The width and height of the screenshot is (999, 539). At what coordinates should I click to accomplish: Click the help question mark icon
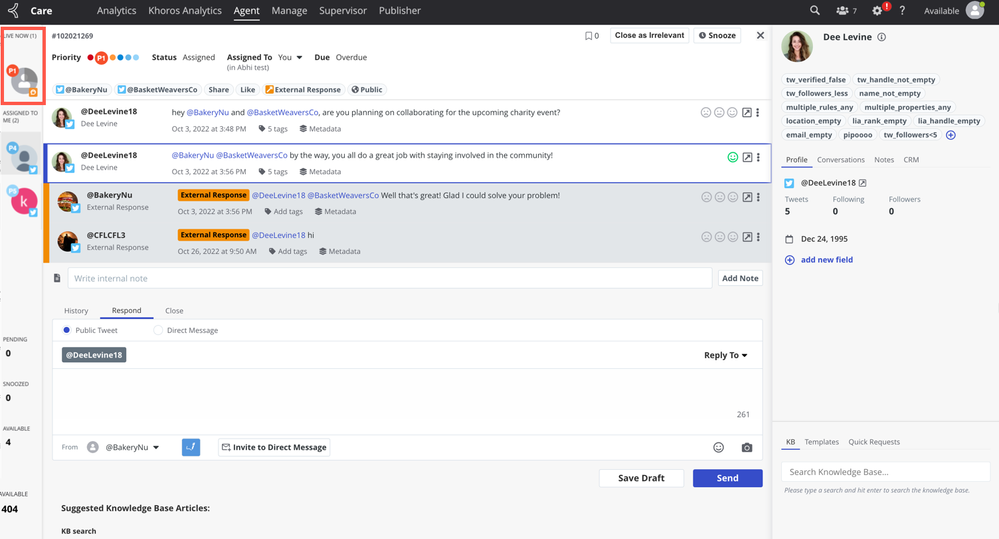902,11
